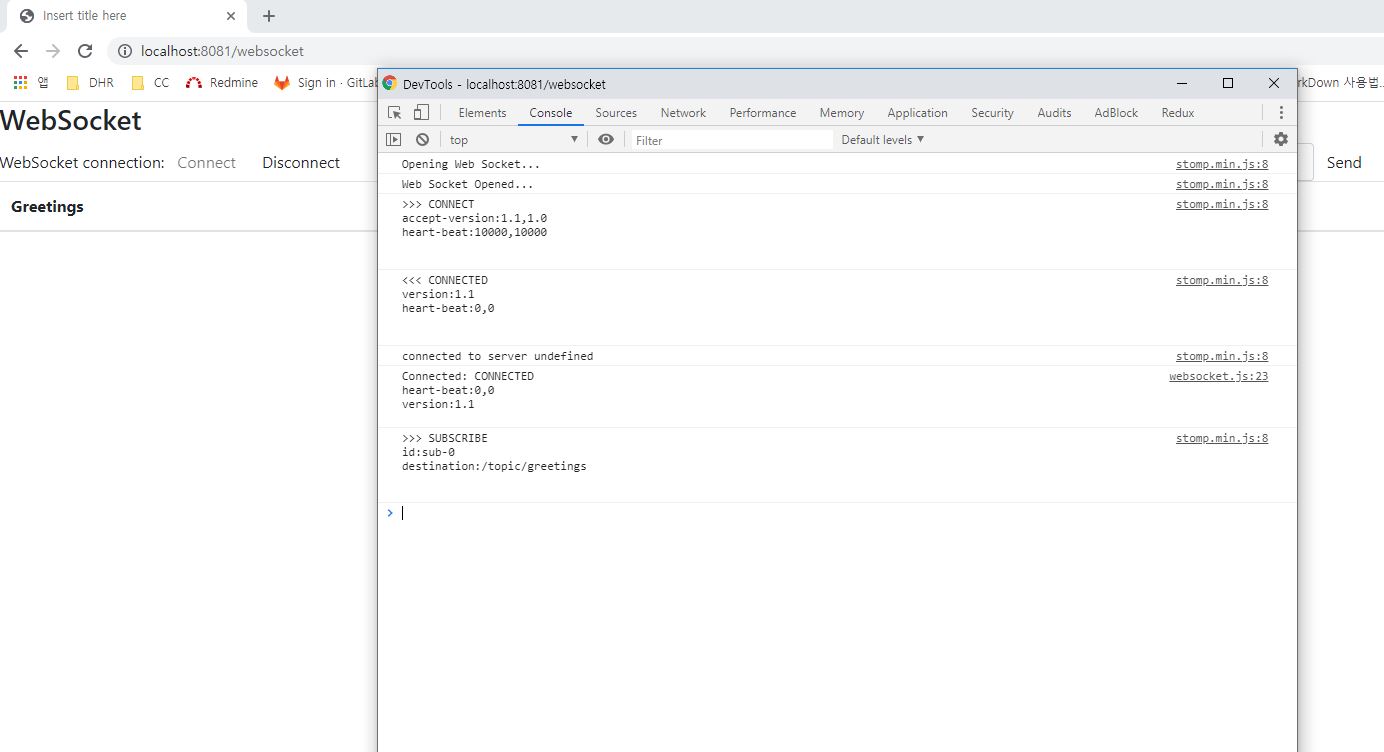Open stomp.min.js:8 link beside '>>> CONNECT'
This screenshot has width=1384, height=752.
pos(1222,204)
